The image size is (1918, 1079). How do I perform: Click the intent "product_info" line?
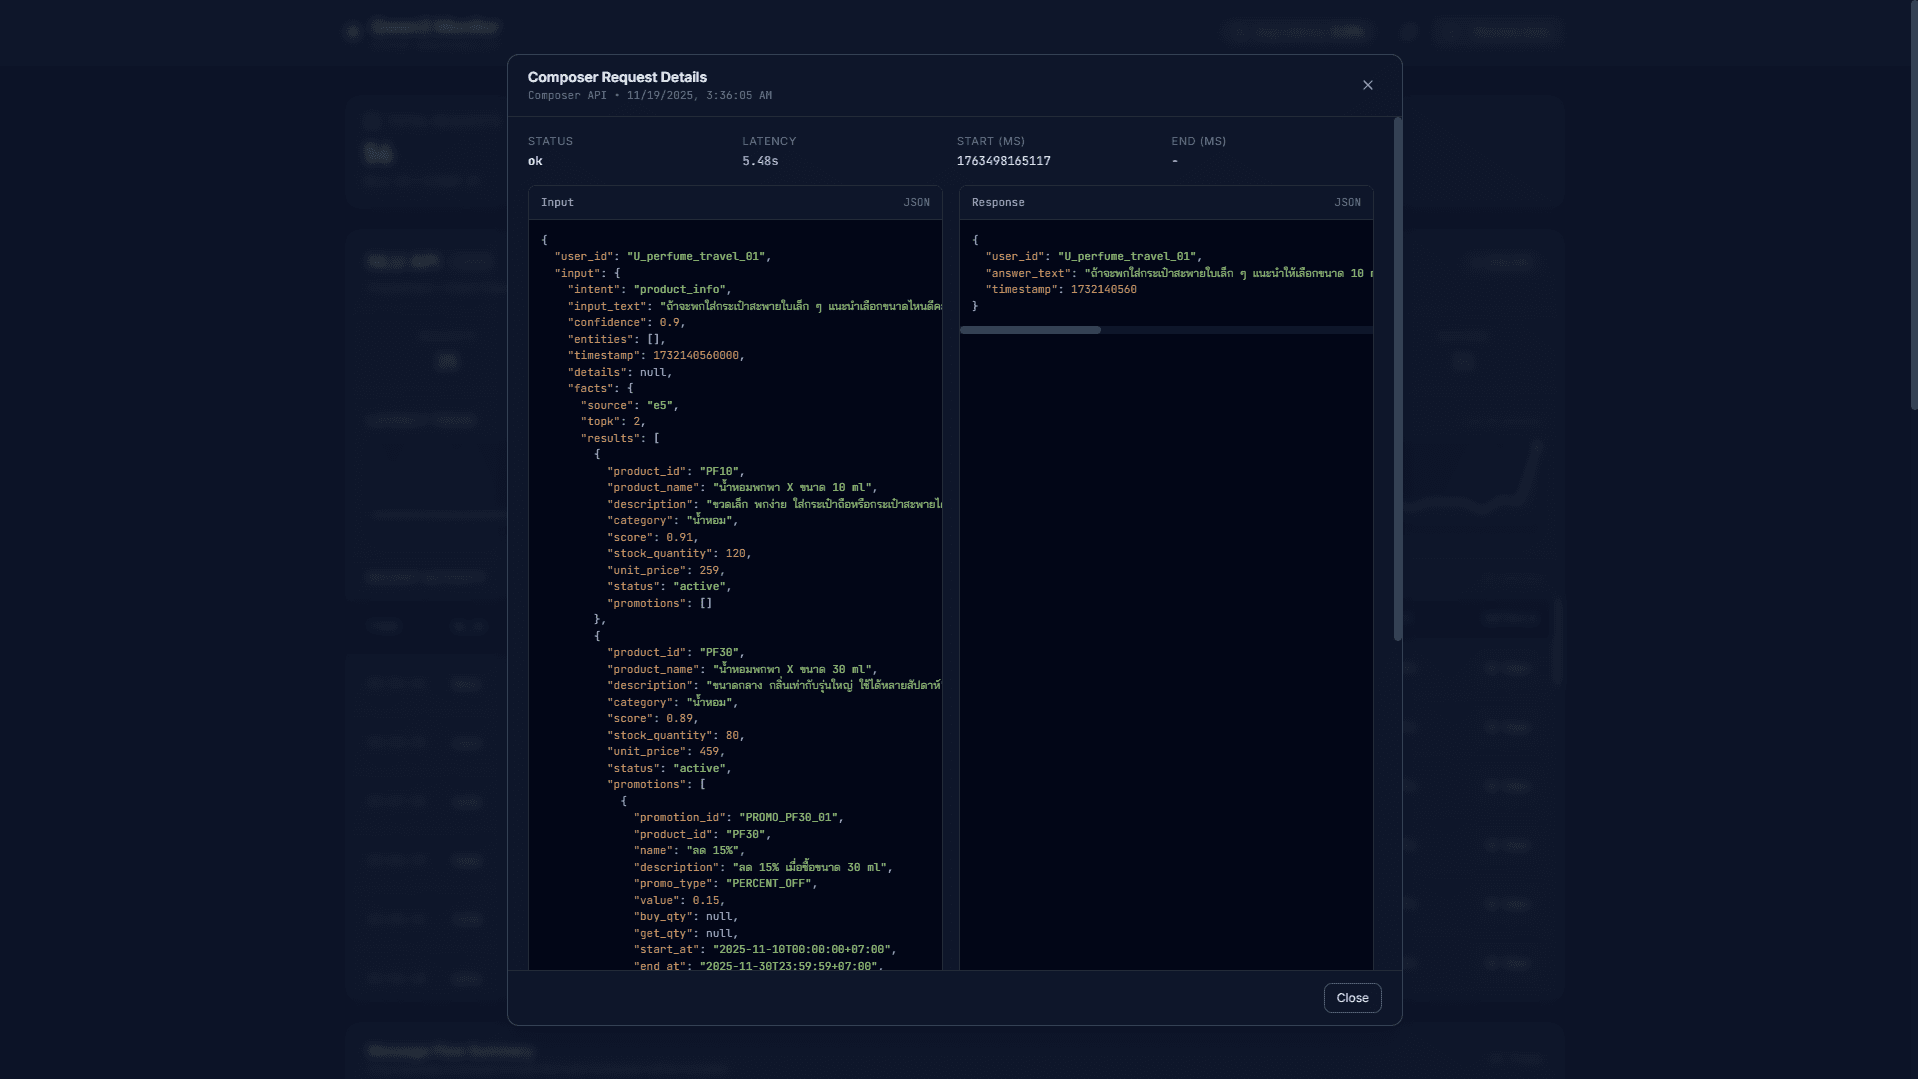pos(649,289)
